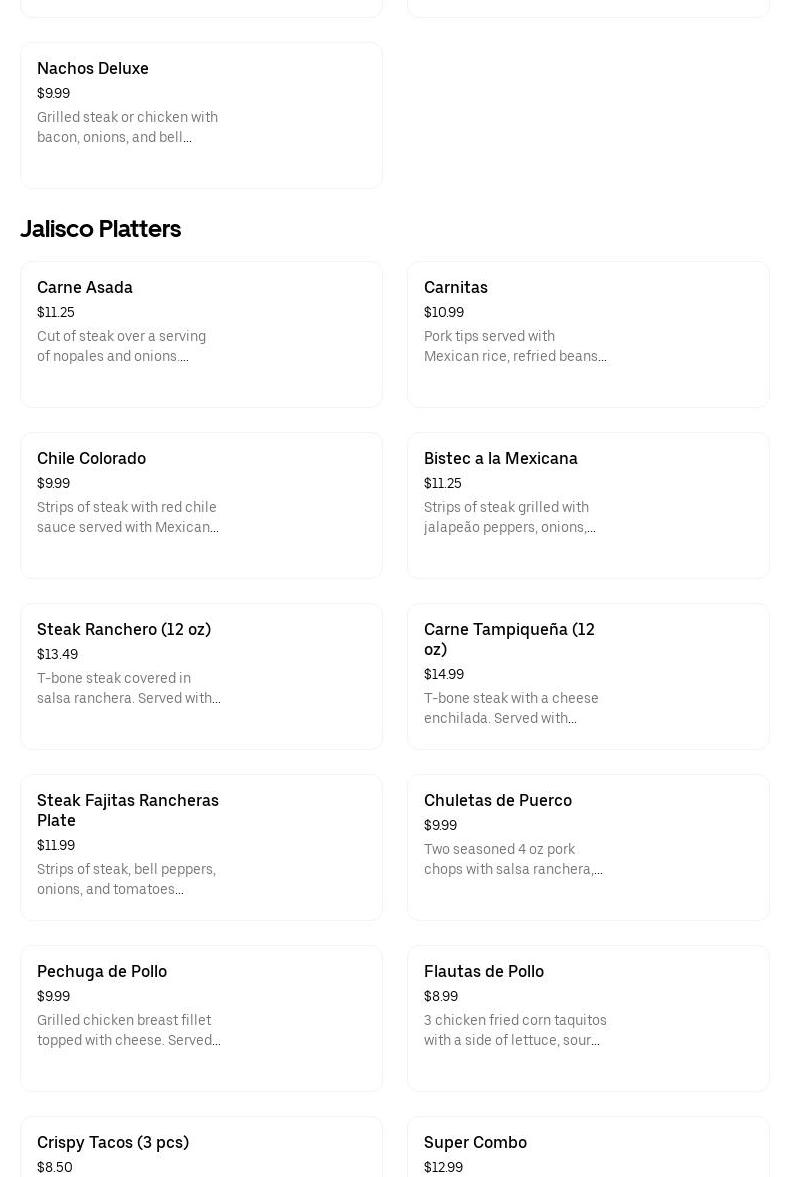Click the $14.99 Carne Tampiqueña price

[x=444, y=675]
